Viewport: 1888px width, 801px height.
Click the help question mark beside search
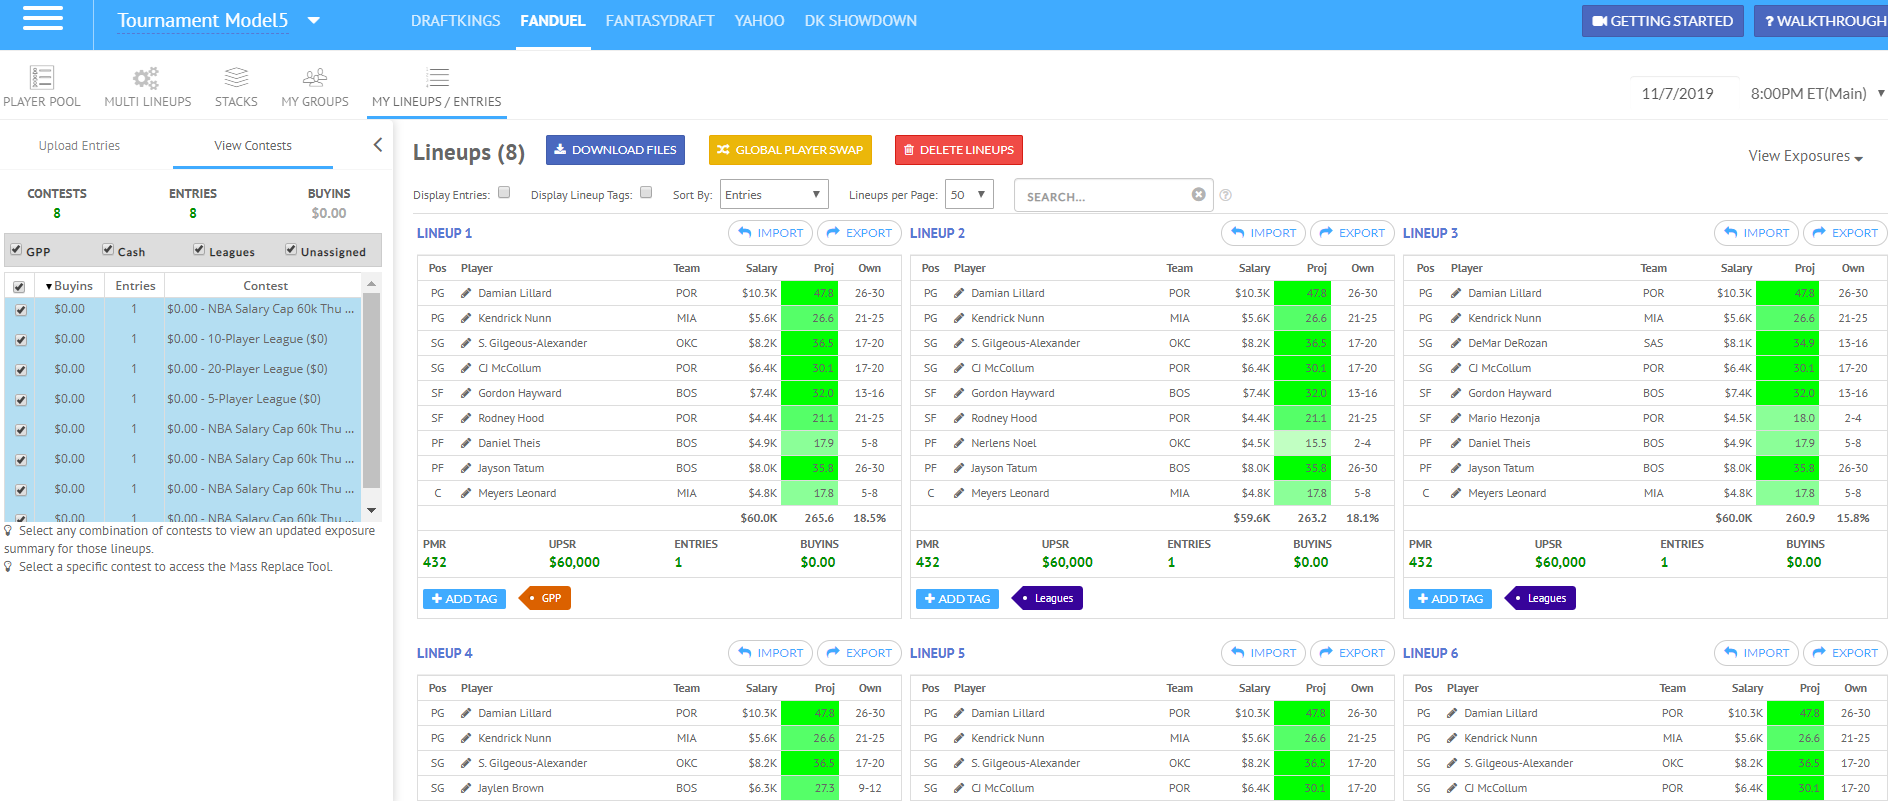click(1226, 195)
